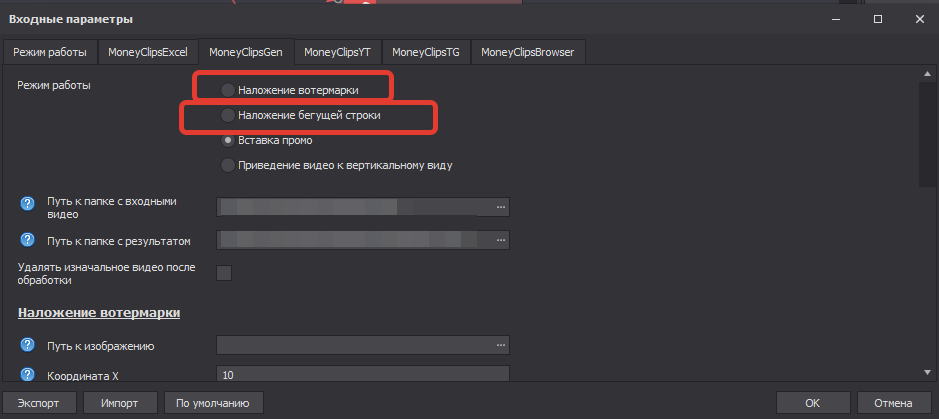Select the Наложение бегущей строки option
Screen dimensions: 939x419
click(x=229, y=116)
